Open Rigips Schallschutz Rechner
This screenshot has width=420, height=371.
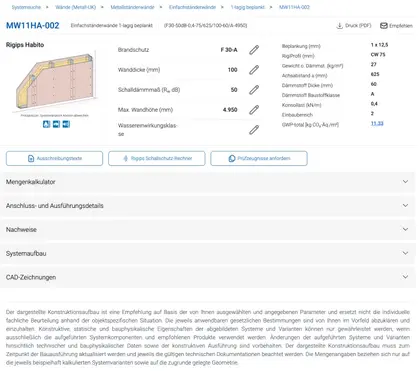pos(157,159)
